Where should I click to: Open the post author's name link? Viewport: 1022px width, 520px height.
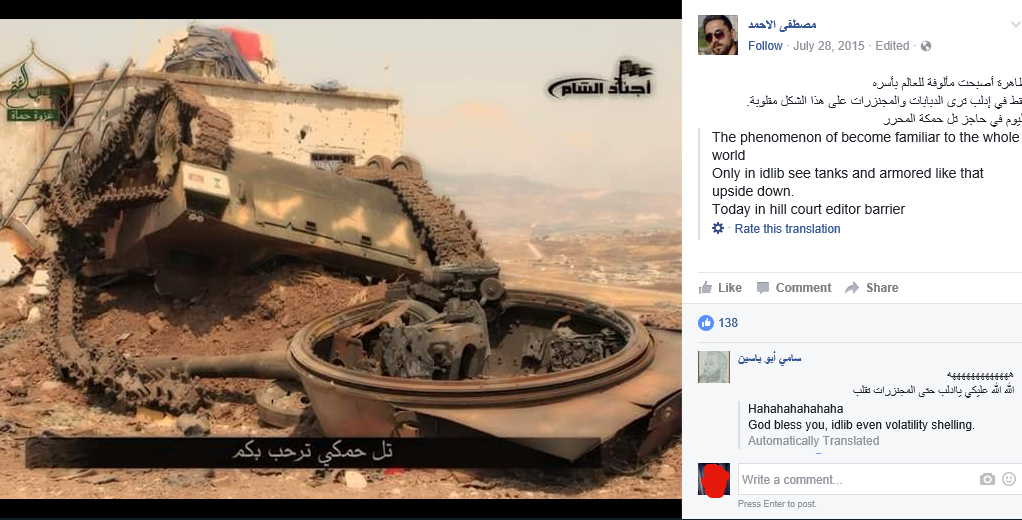(782, 25)
